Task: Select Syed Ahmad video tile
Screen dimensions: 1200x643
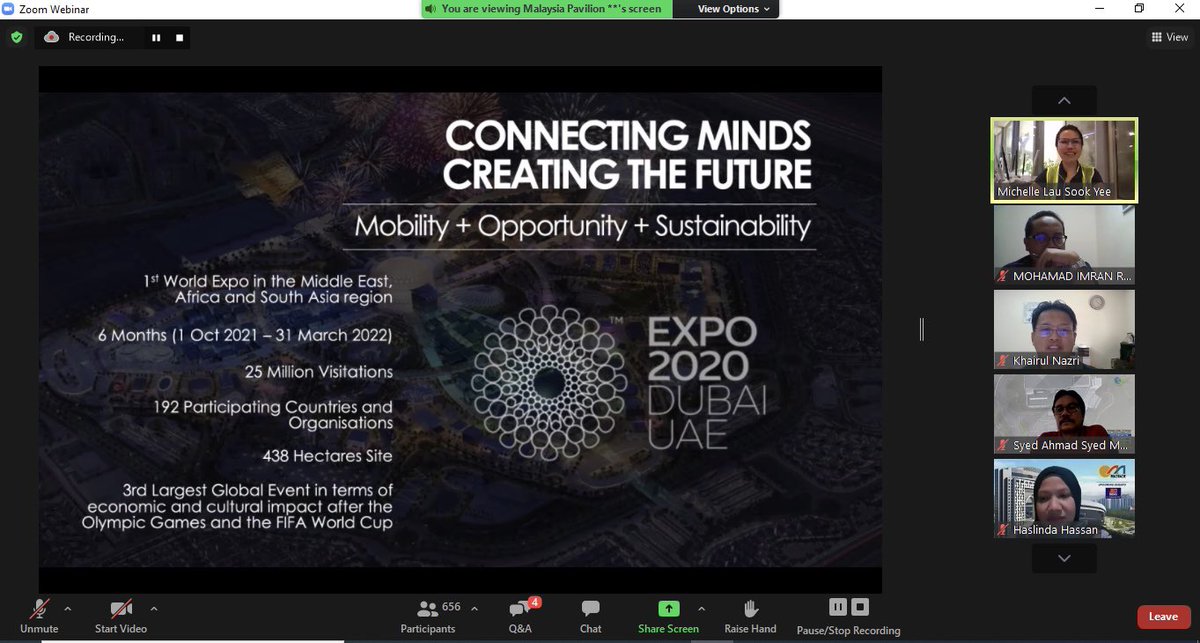Action: tap(1064, 415)
